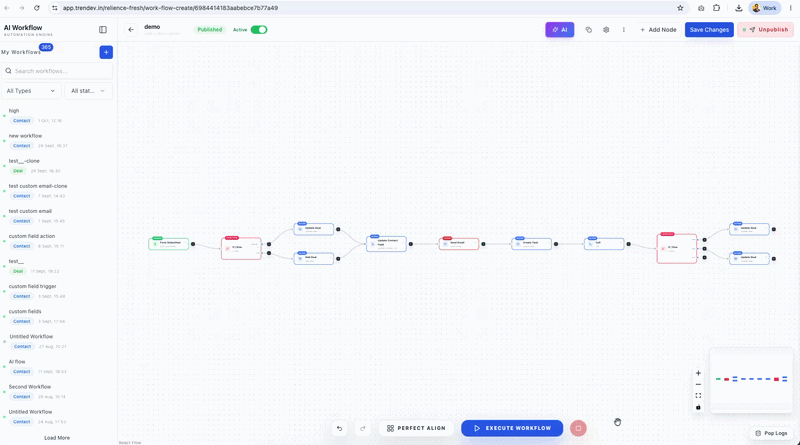Click the output handle of the Send Email node
The height and width of the screenshot is (445, 800).
tap(483, 244)
